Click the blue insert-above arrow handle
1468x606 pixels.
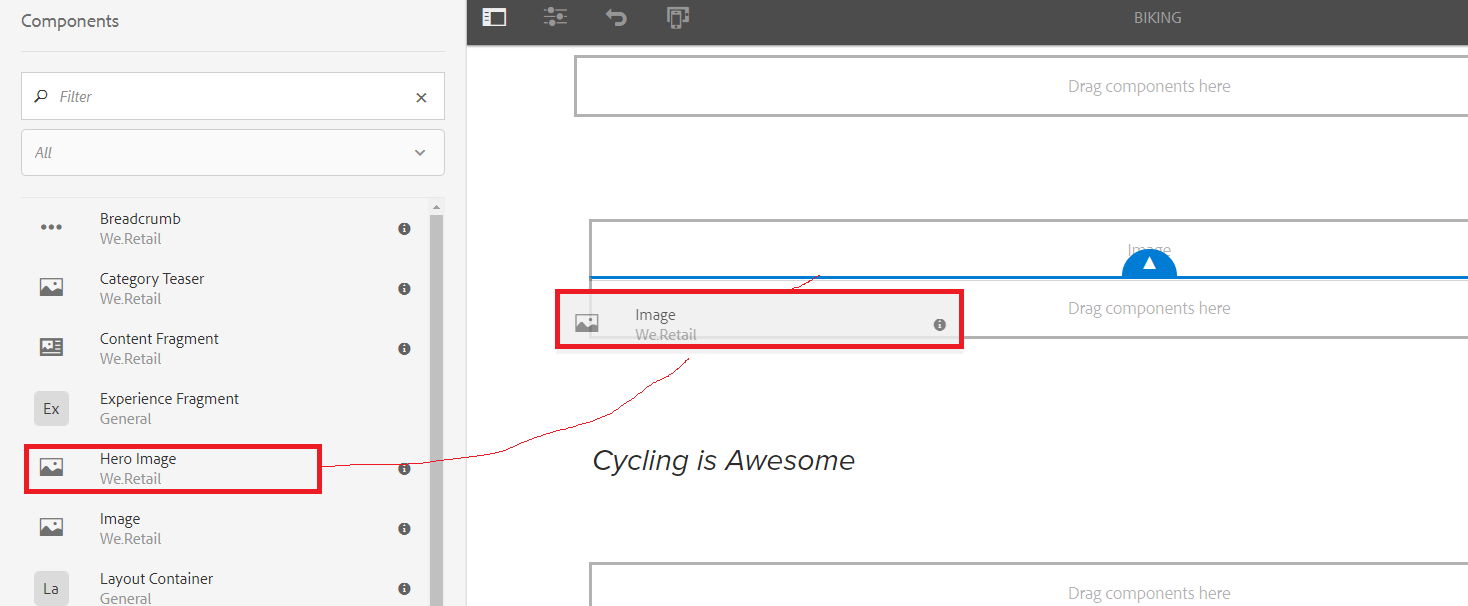click(1149, 264)
